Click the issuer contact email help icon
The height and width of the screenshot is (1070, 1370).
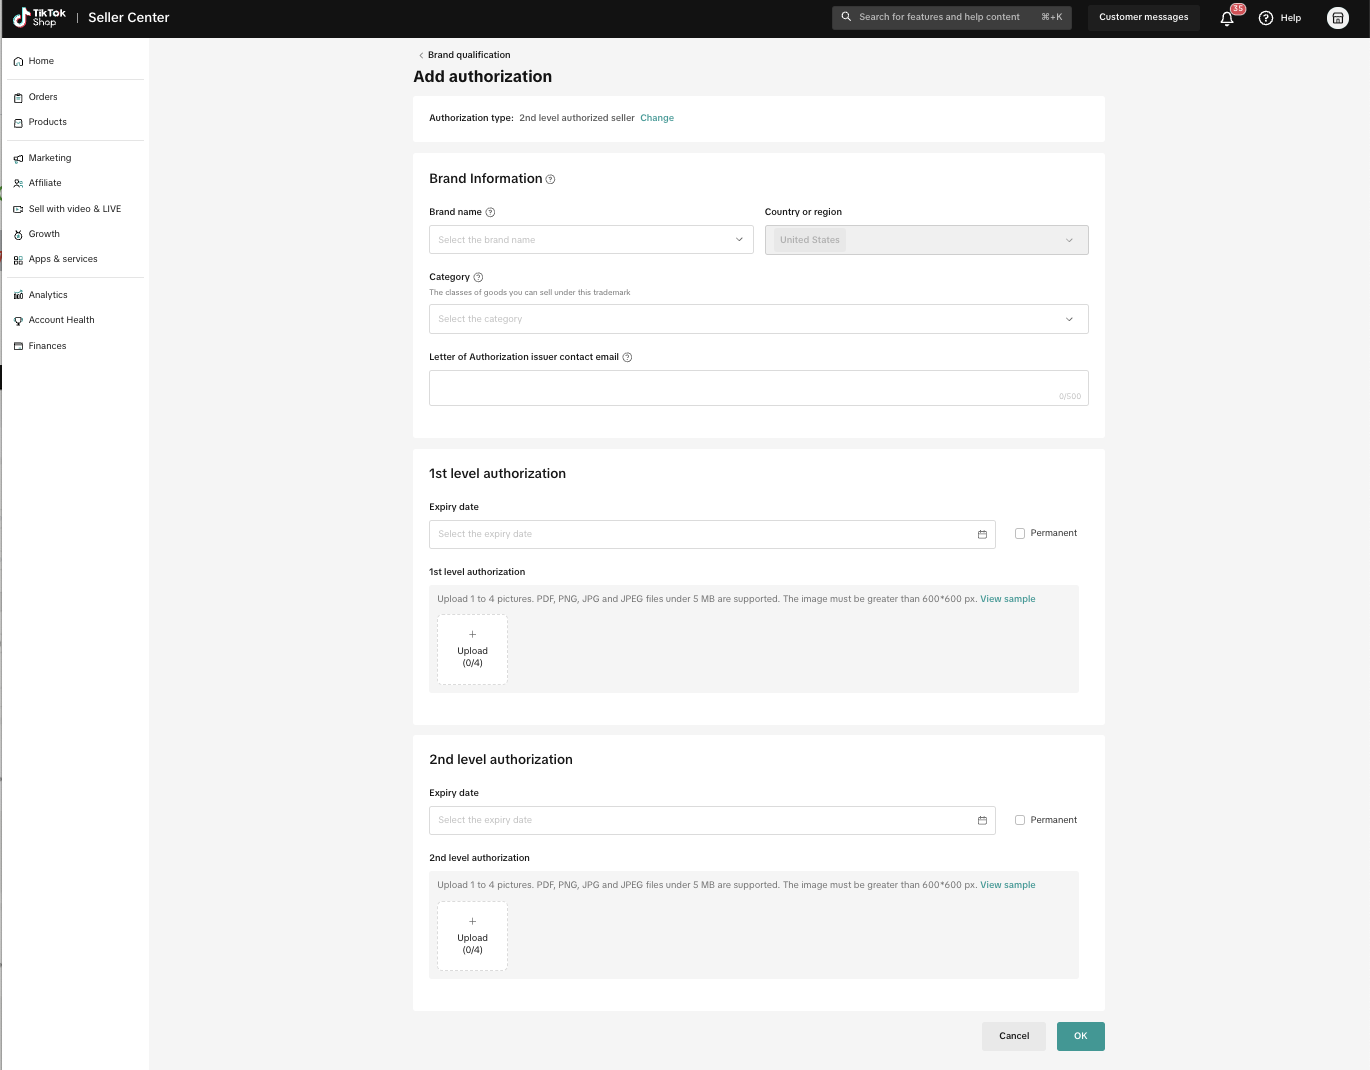(627, 357)
